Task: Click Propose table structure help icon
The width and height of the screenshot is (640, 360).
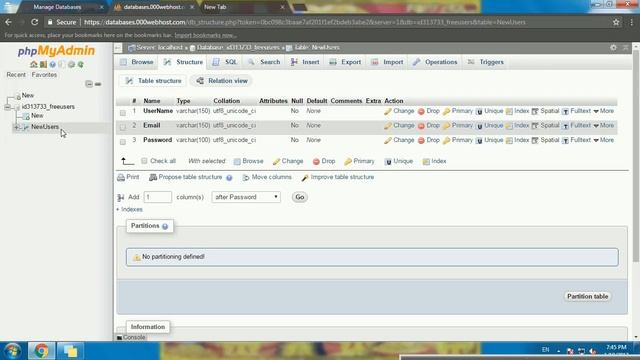Action: [229, 178]
